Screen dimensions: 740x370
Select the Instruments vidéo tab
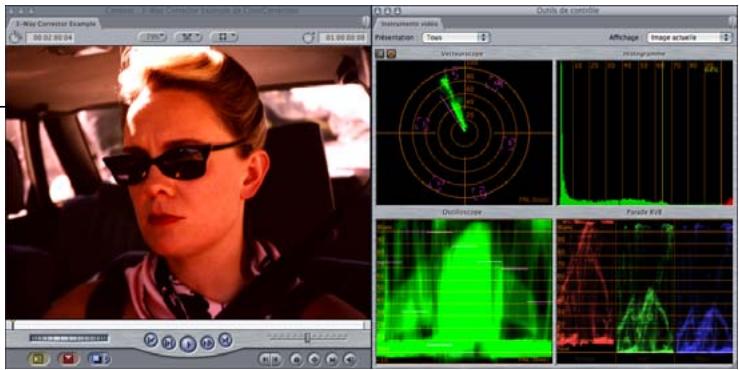click(x=410, y=23)
